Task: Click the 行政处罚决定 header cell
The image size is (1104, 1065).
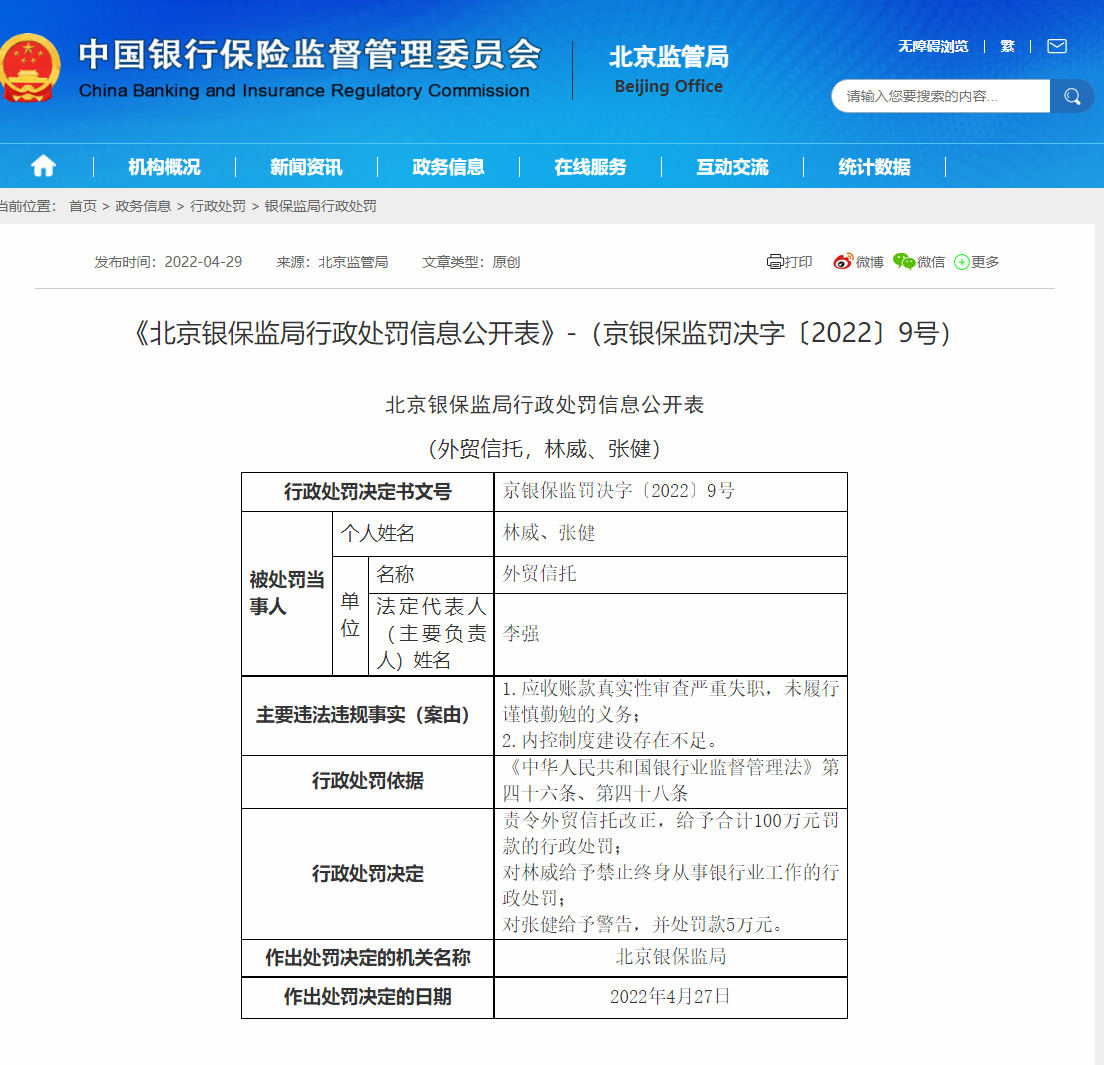Action: (x=368, y=874)
